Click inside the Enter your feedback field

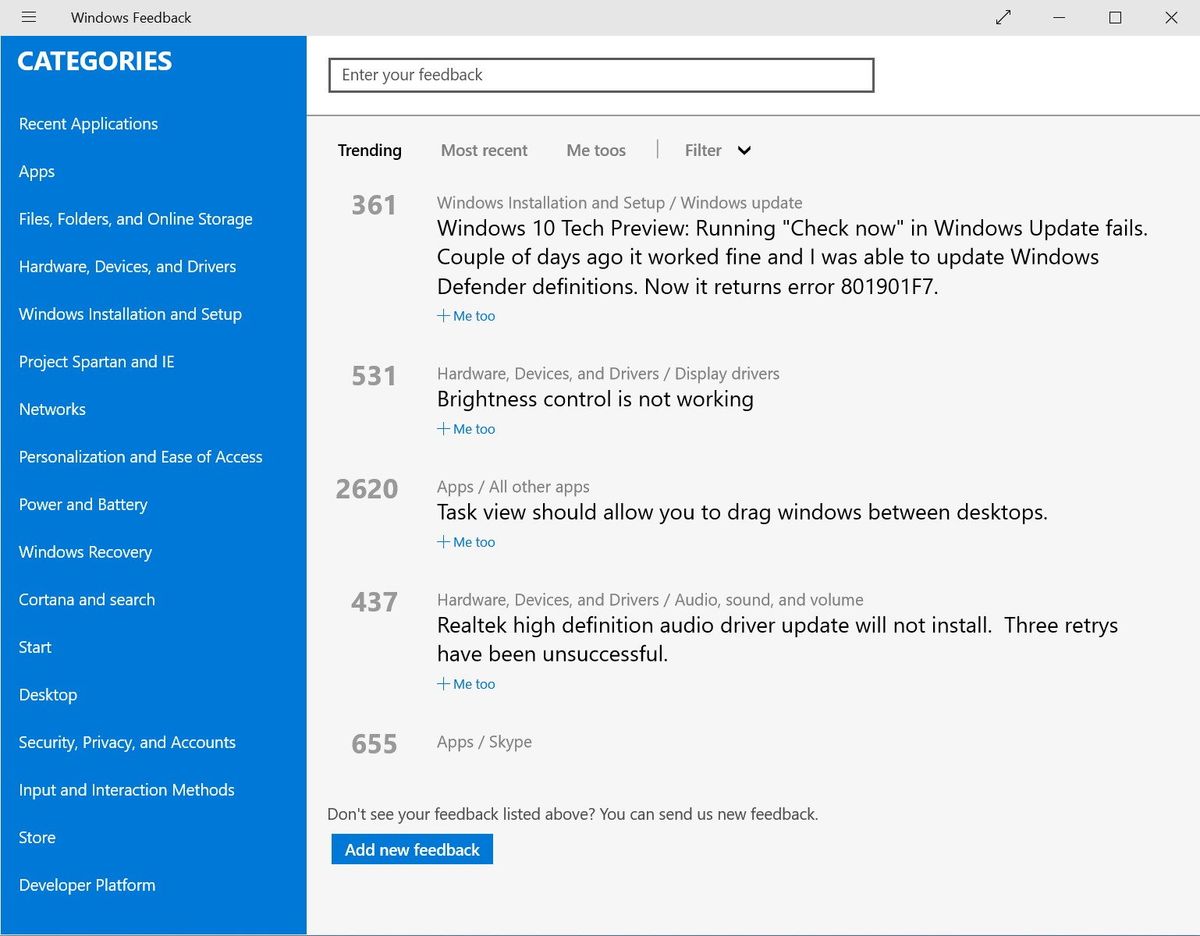coord(601,75)
